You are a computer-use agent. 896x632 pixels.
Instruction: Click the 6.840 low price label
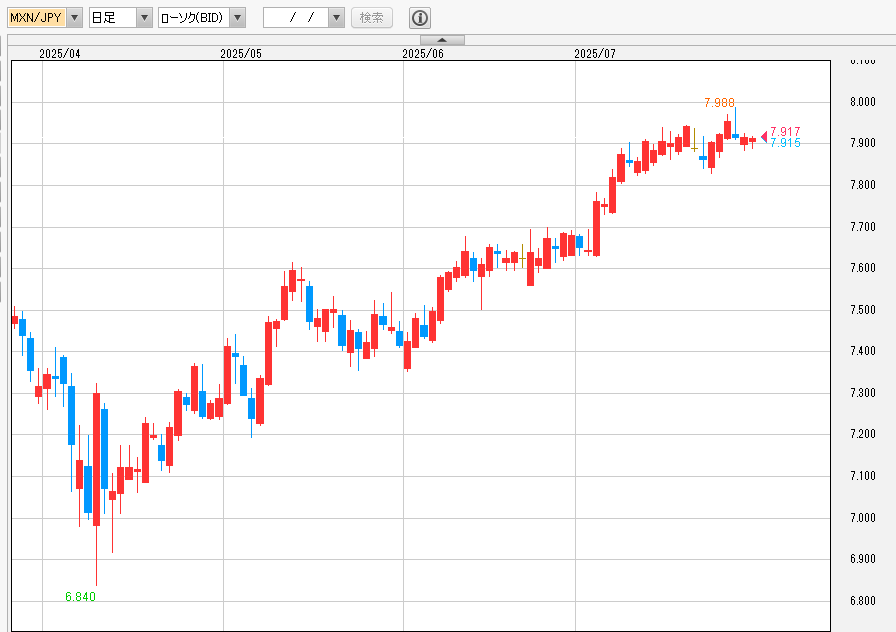coord(80,597)
